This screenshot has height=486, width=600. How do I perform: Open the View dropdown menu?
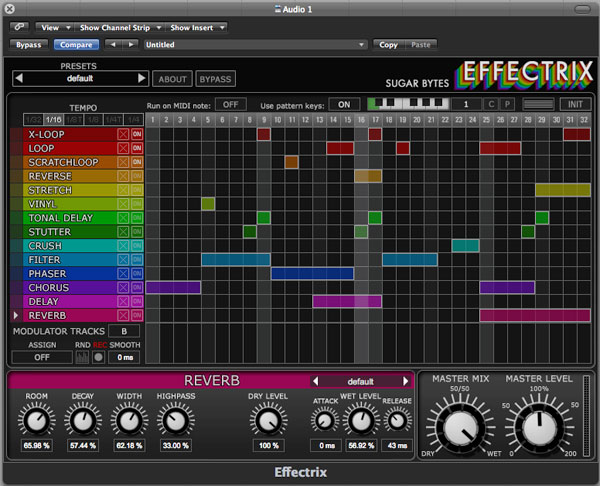click(55, 28)
